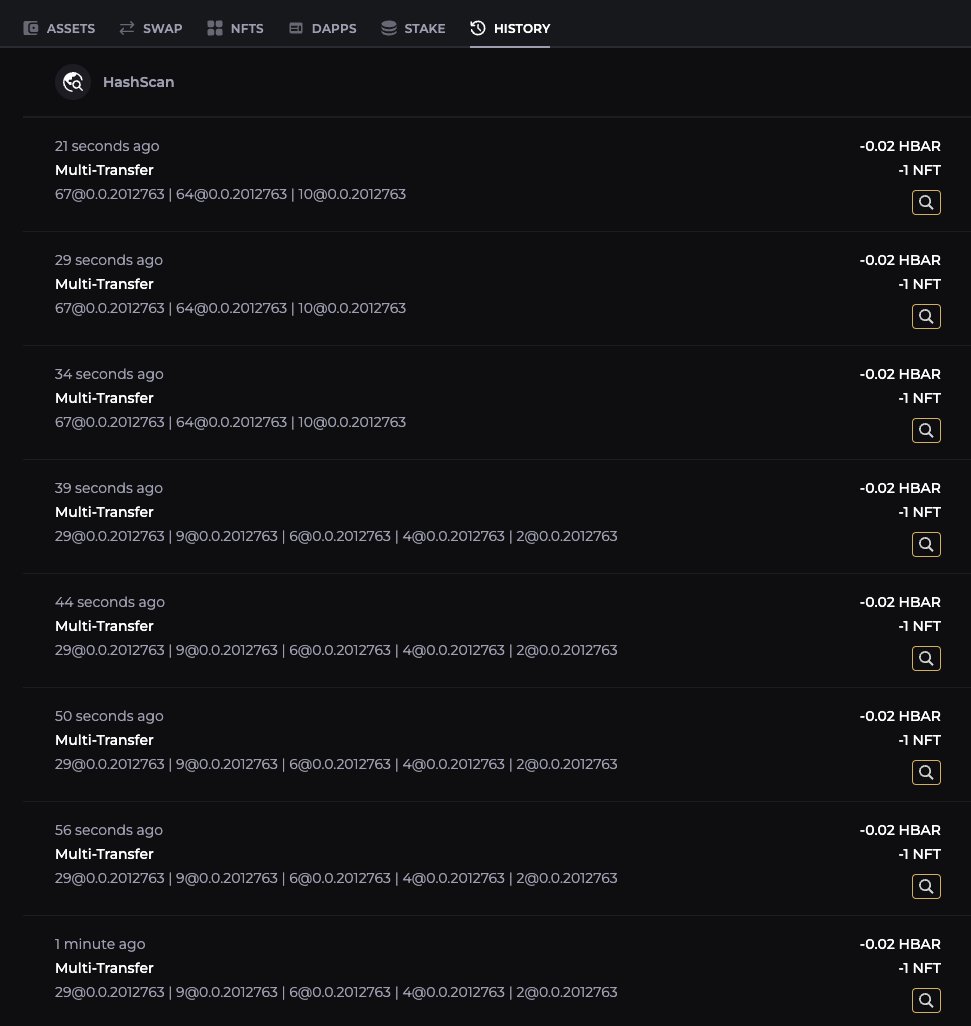Open the Stake tab

413,28
